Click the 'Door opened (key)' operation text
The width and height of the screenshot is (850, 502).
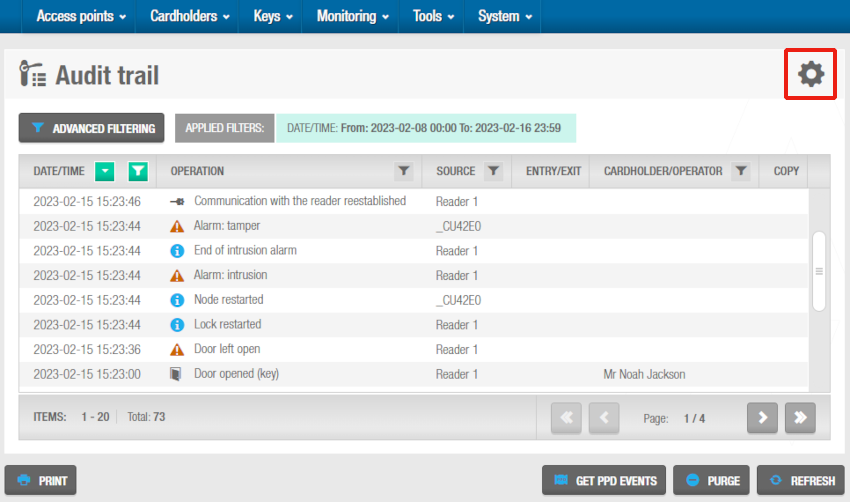click(236, 374)
